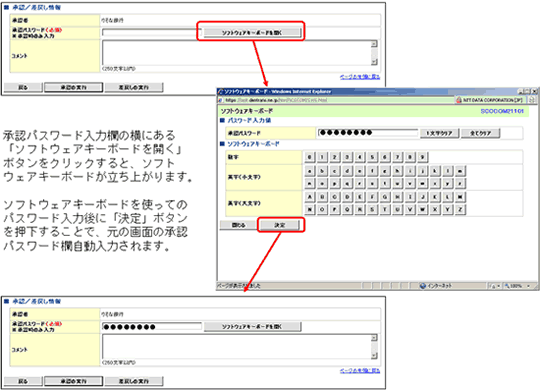Image resolution: width=540 pixels, height=390 pixels.
Task: Tap the uppercase D key
Action: click(x=347, y=197)
